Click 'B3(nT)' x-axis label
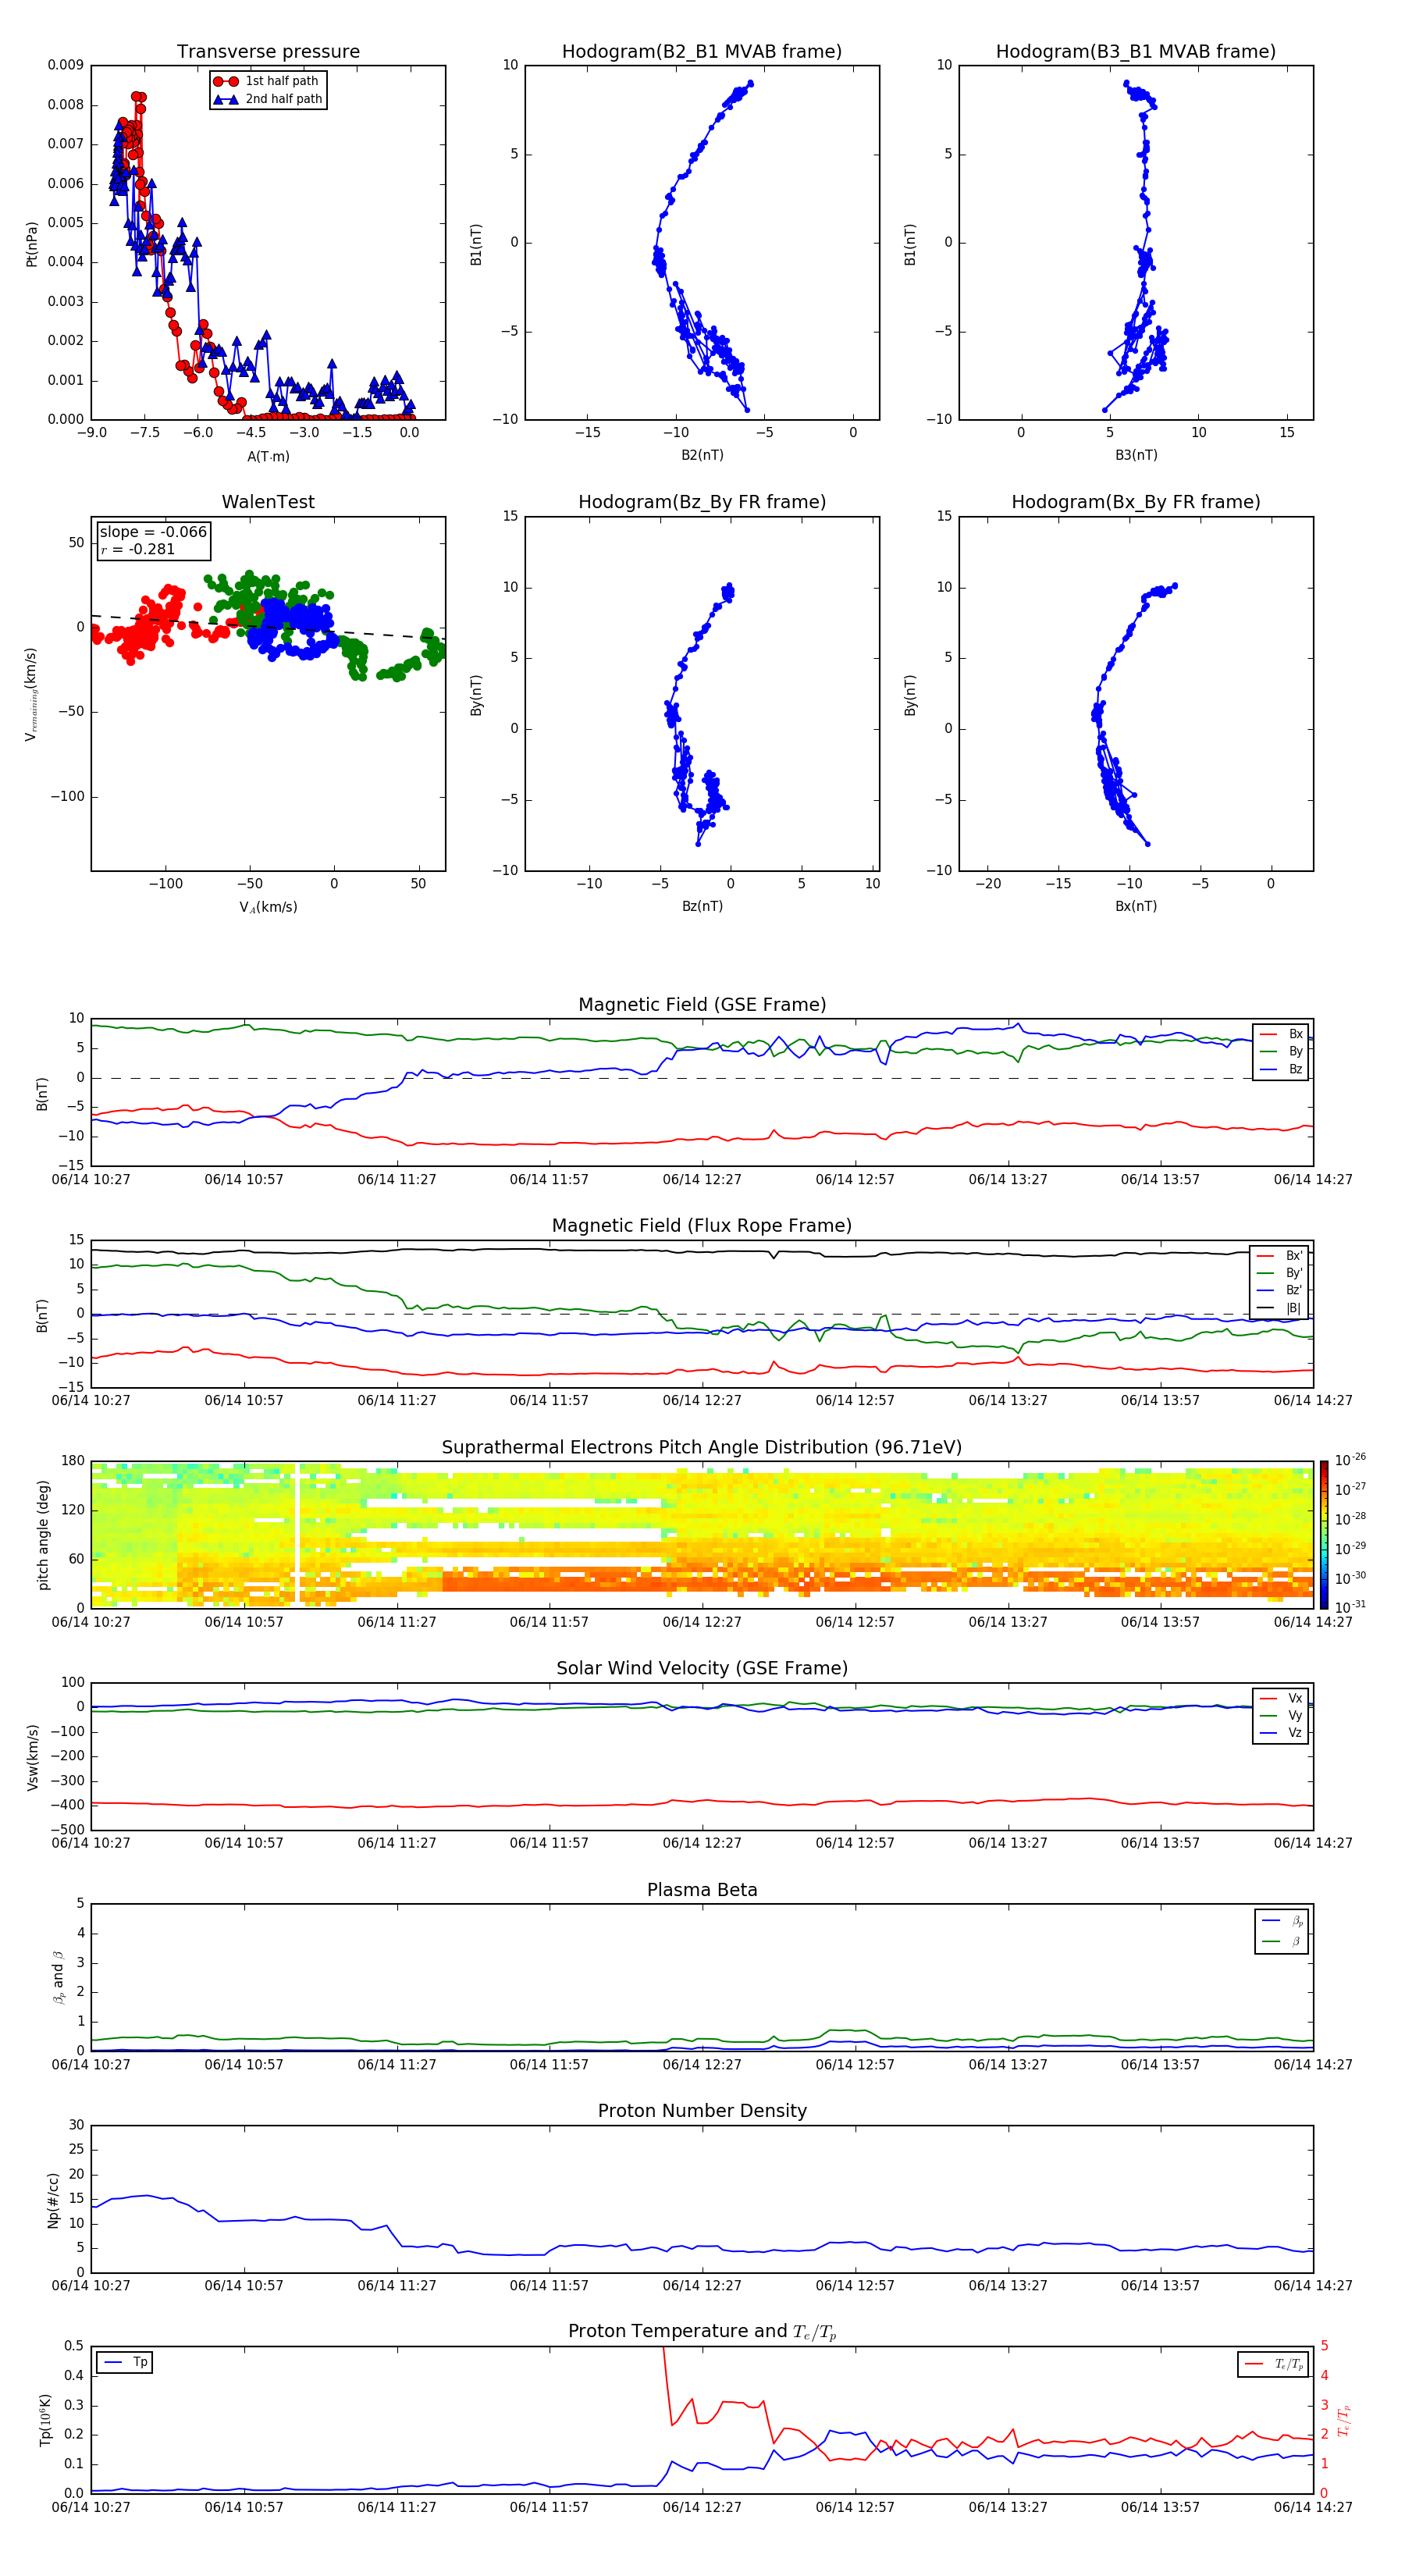The image size is (1405, 2576). pos(1136,456)
